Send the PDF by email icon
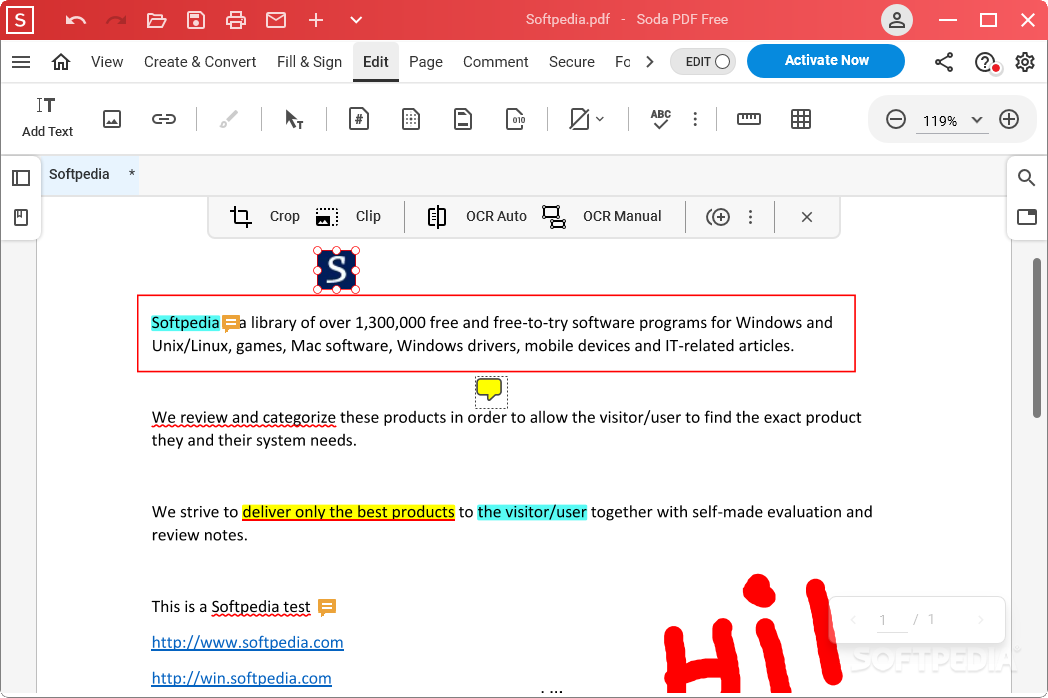This screenshot has height=698, width=1048. coord(275,20)
